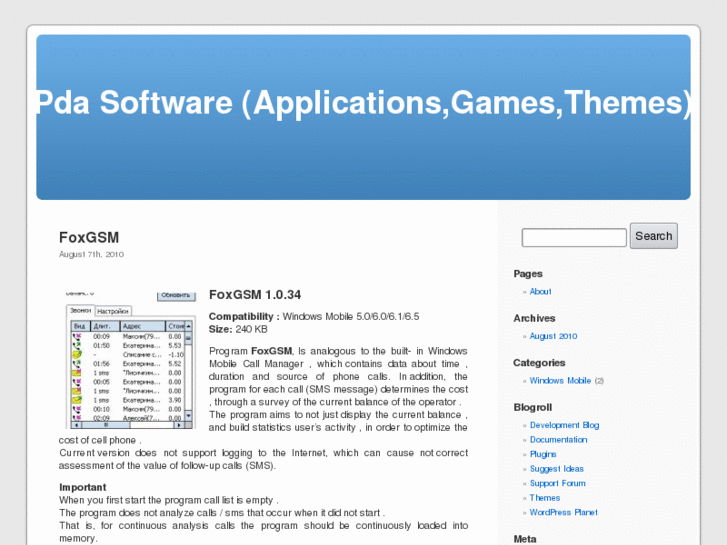Click the Meta sidebar heading
The image size is (727, 545).
(525, 539)
